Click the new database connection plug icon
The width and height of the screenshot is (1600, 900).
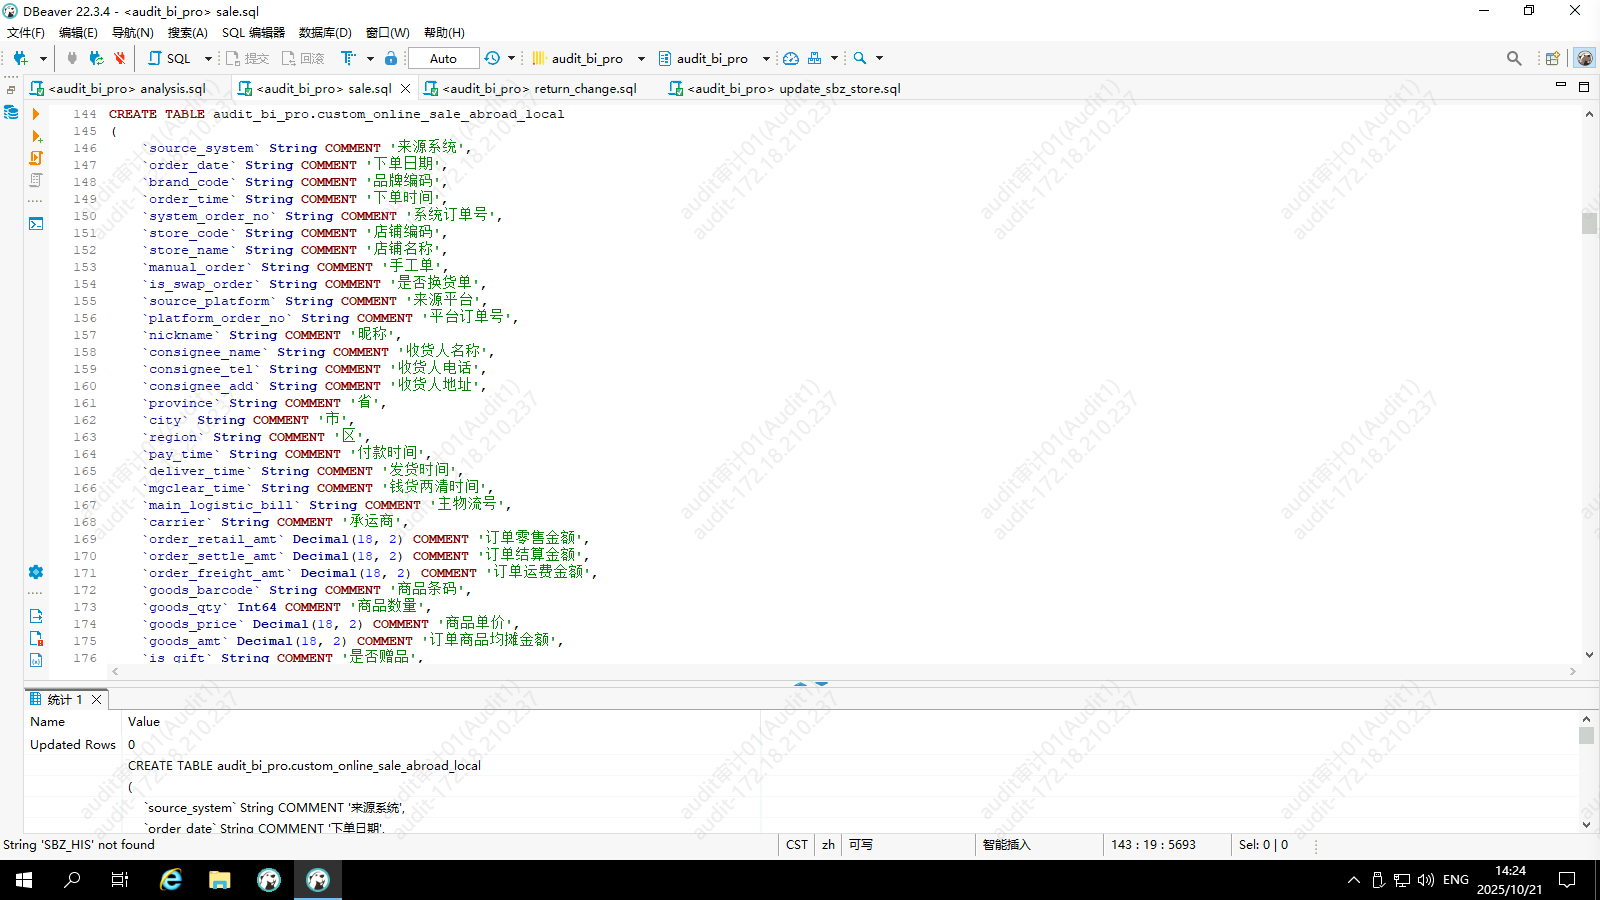click(x=20, y=59)
